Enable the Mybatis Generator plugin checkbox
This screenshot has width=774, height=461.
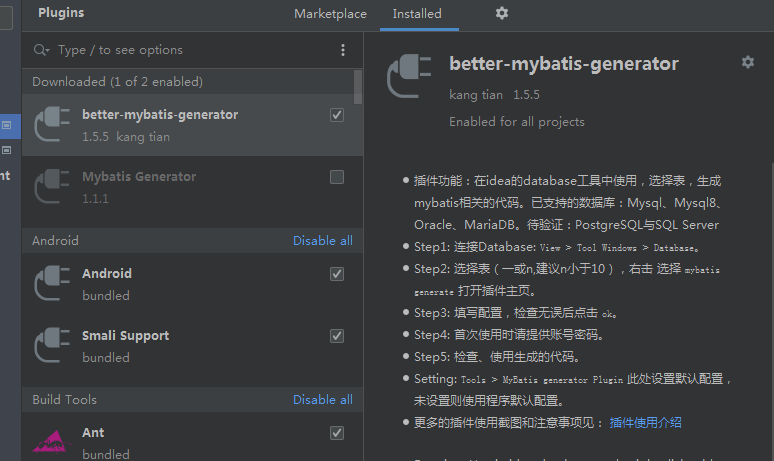point(337,177)
